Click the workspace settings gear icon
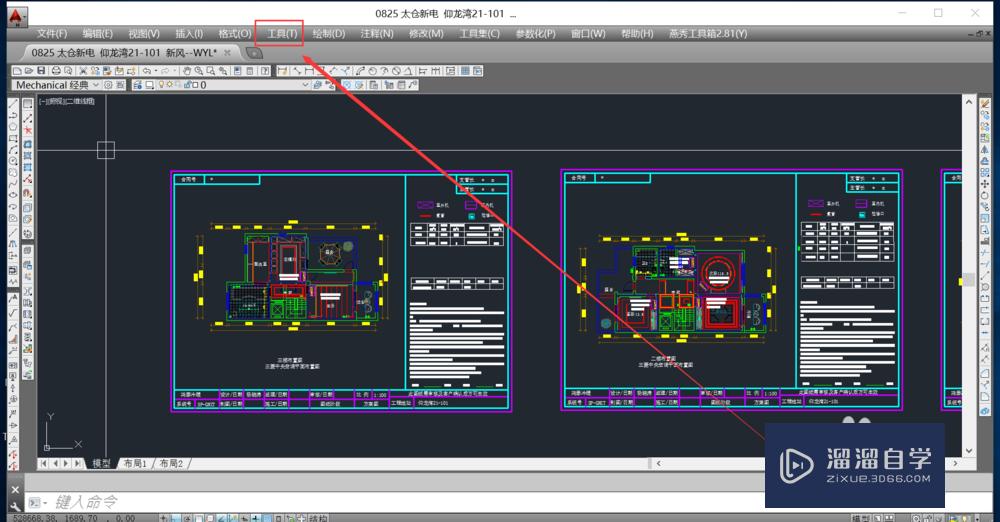 [x=108, y=85]
